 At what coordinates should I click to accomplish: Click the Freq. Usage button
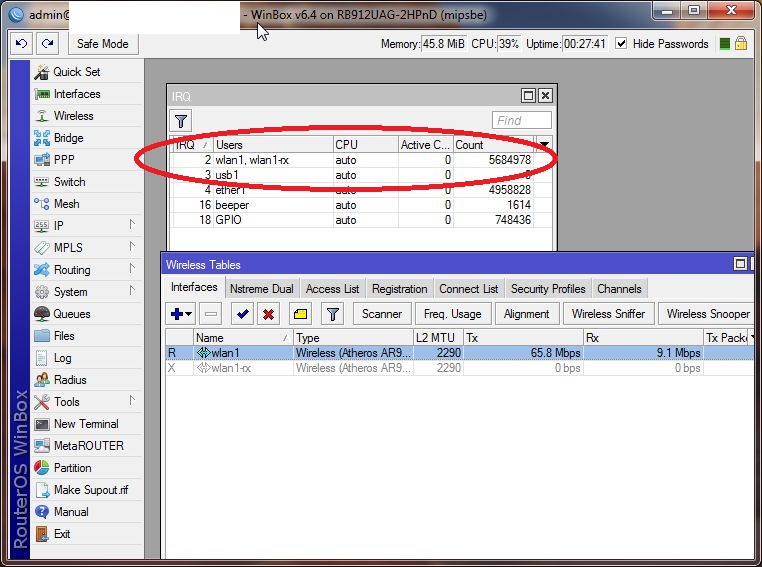pos(453,314)
